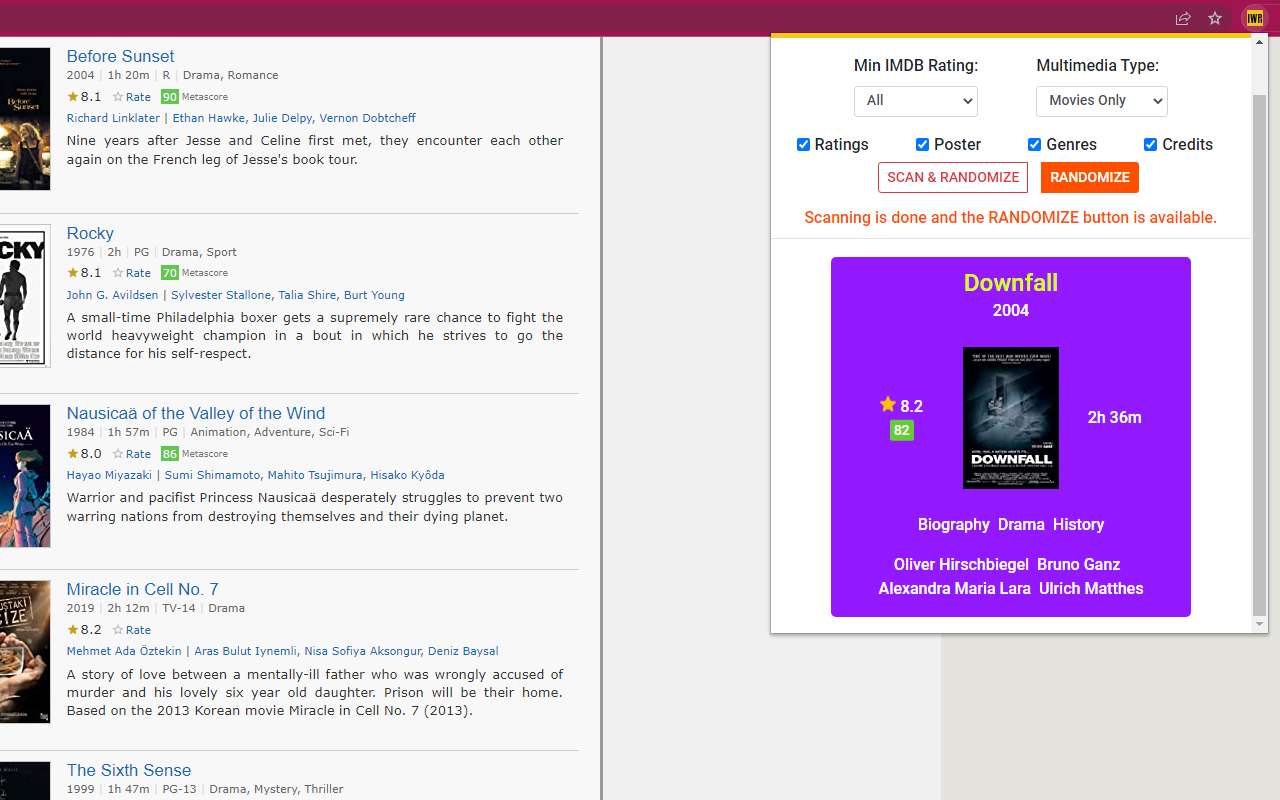The image size is (1280, 800).
Task: Click the History genre in Downfall card
Action: (1078, 525)
